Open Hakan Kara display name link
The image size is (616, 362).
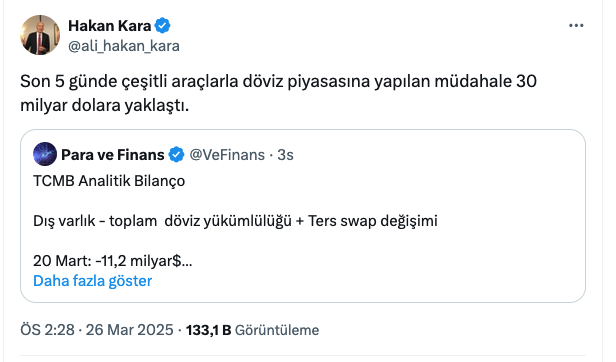110,26
